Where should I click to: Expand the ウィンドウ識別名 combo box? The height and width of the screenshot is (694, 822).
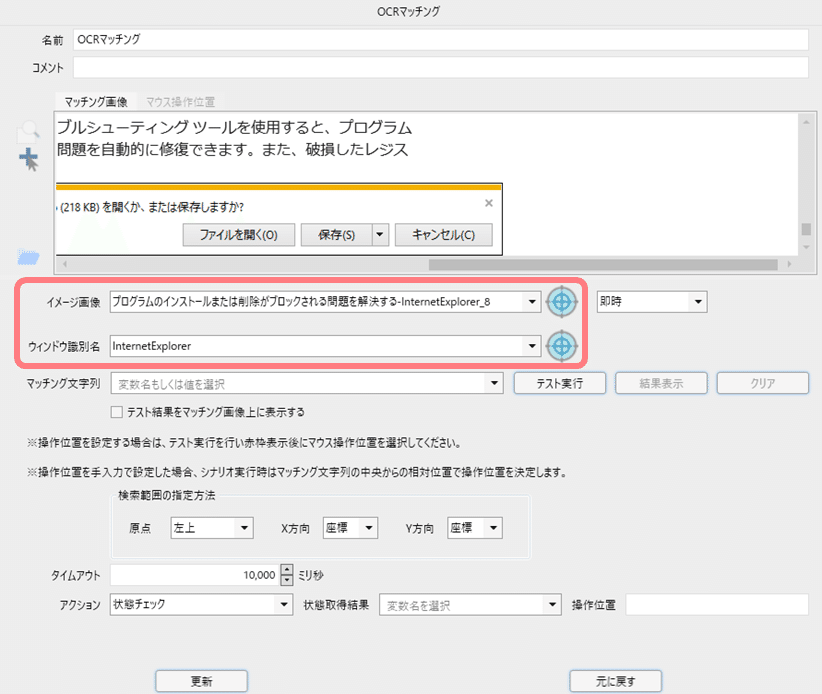coord(532,345)
